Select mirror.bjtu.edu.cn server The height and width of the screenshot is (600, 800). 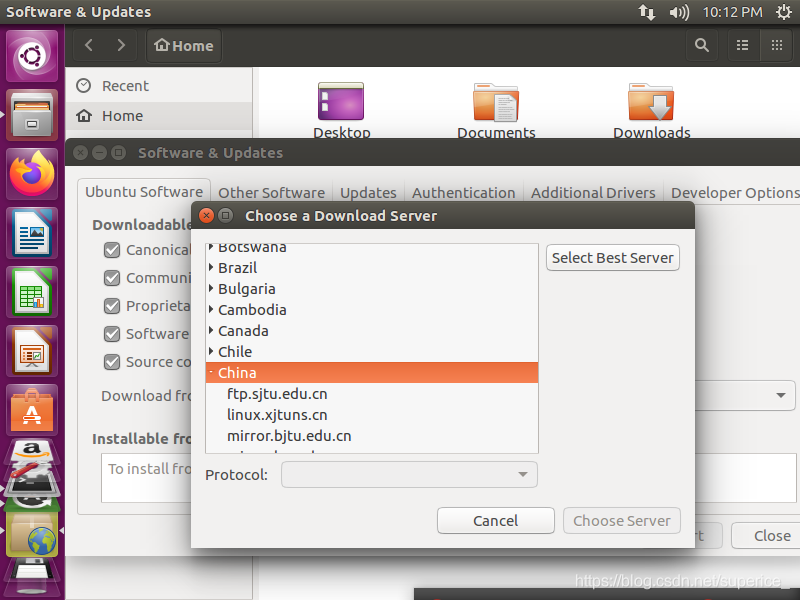(371, 436)
